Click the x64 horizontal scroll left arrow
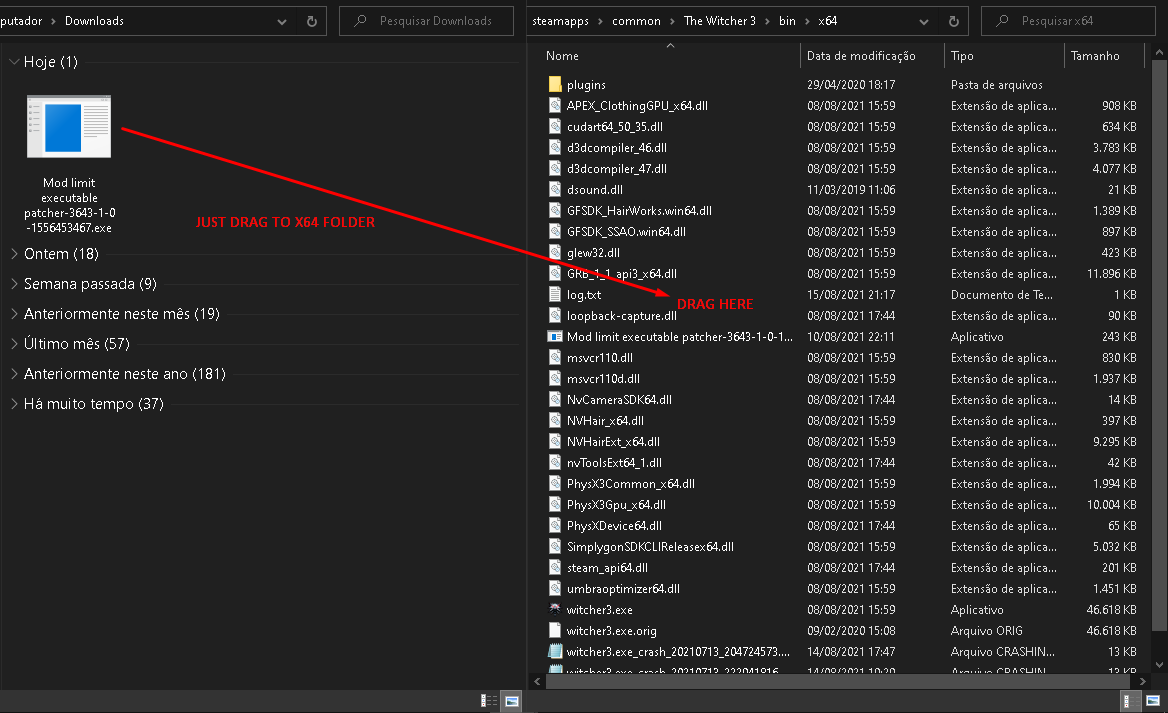The height and width of the screenshot is (713, 1168). point(537,681)
